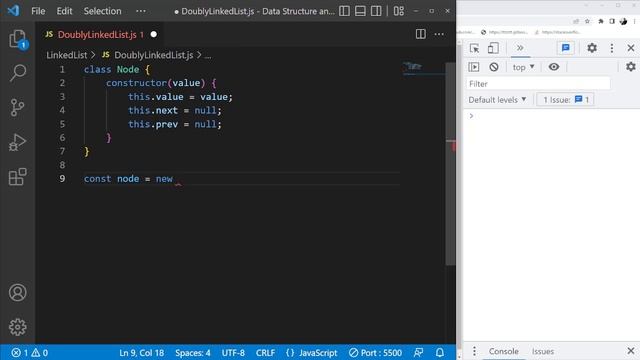Open the browser profile avatar
640x360 pixels.
[x=623, y=21]
